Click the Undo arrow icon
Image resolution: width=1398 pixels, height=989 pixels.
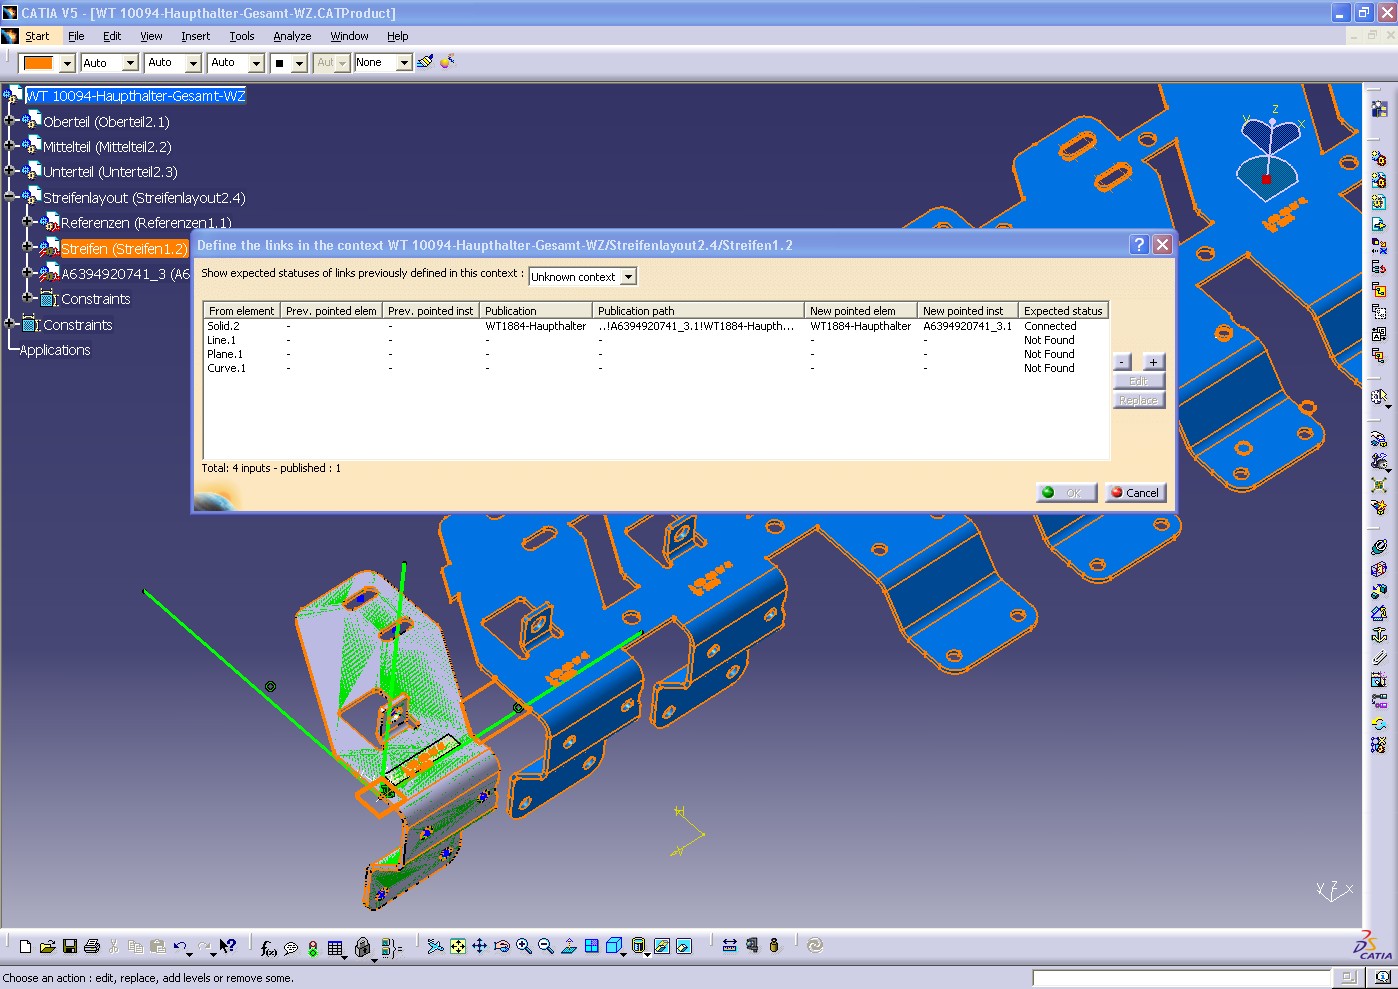coord(181,946)
